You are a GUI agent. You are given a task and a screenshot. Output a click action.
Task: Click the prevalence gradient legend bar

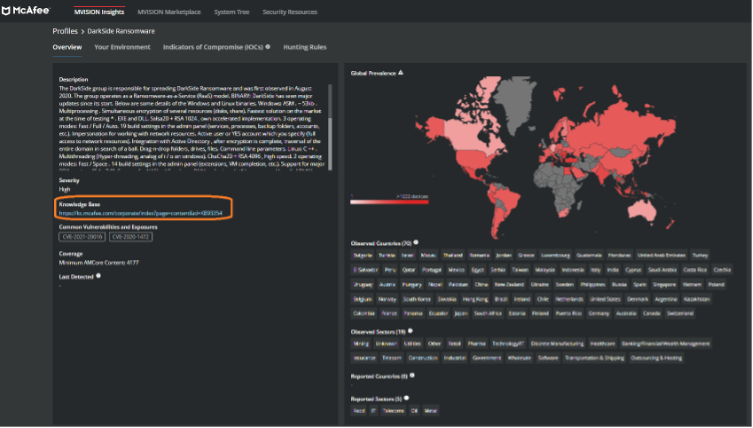pos(389,202)
